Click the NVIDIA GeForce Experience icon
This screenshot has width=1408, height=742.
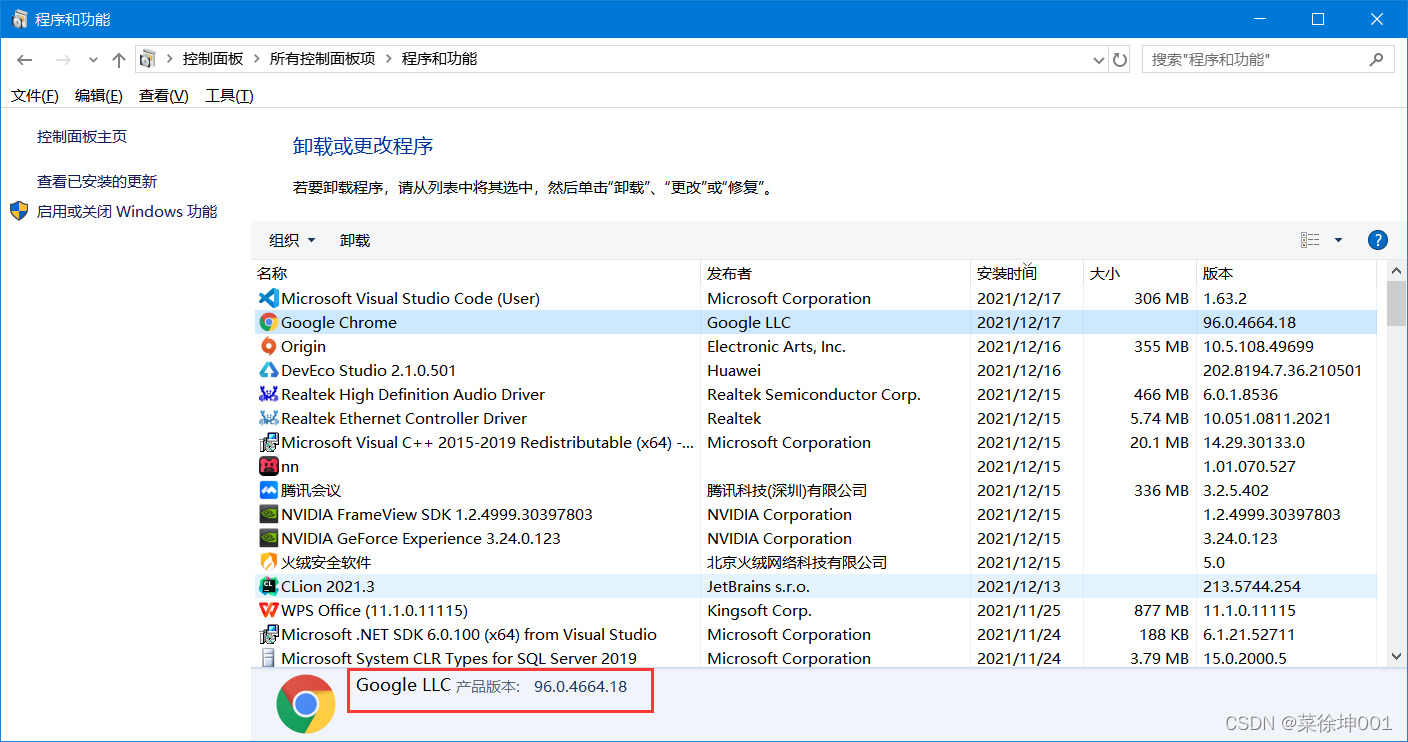(268, 538)
